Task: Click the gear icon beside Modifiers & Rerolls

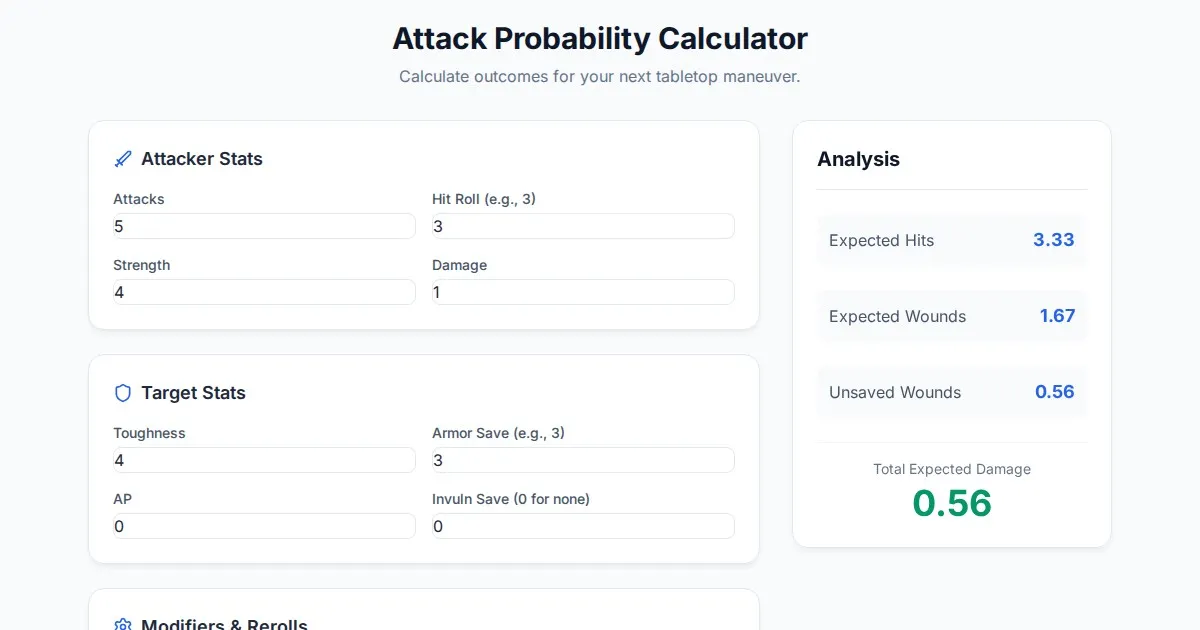Action: [123, 625]
